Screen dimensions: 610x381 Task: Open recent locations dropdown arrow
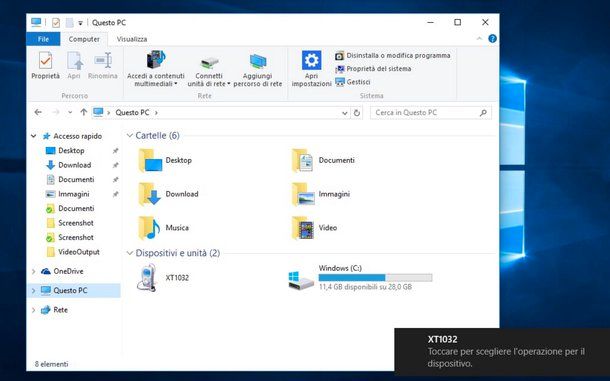[x=70, y=112]
